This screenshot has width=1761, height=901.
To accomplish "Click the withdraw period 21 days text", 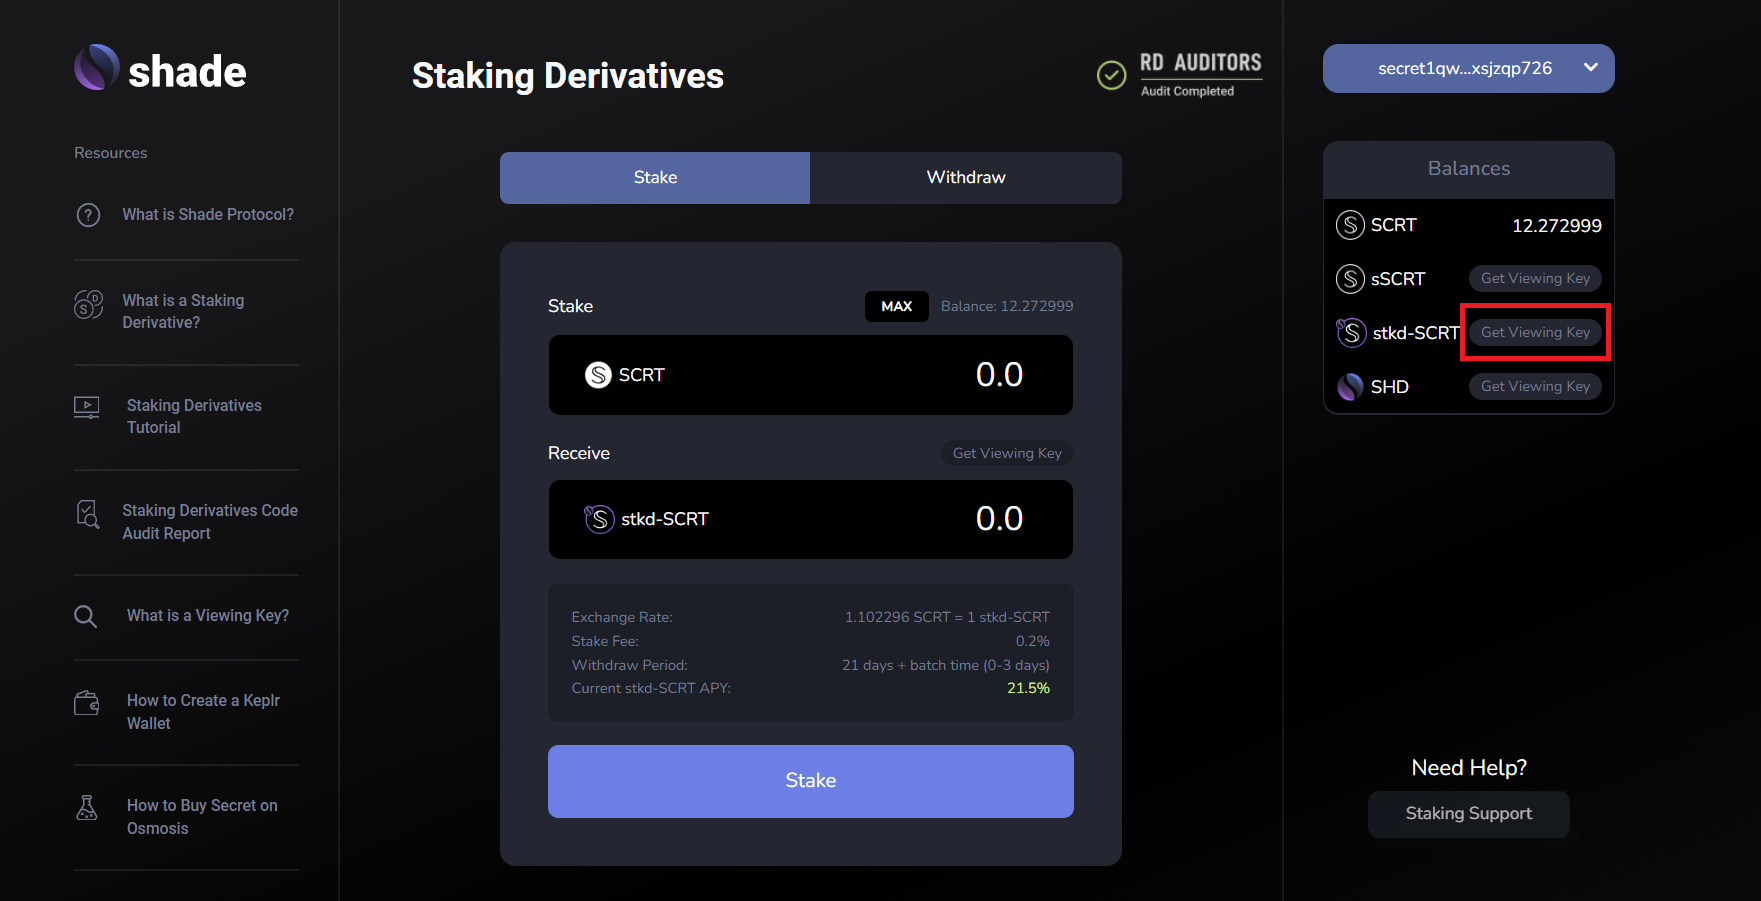I will pos(946,665).
